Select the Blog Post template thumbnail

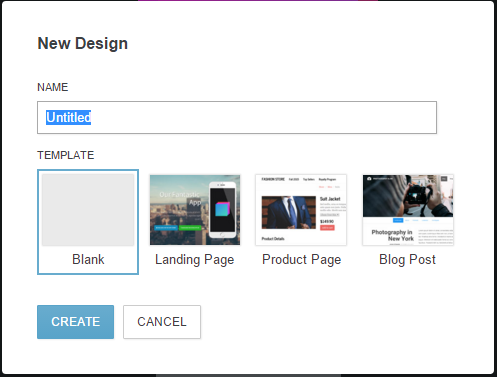(408, 210)
